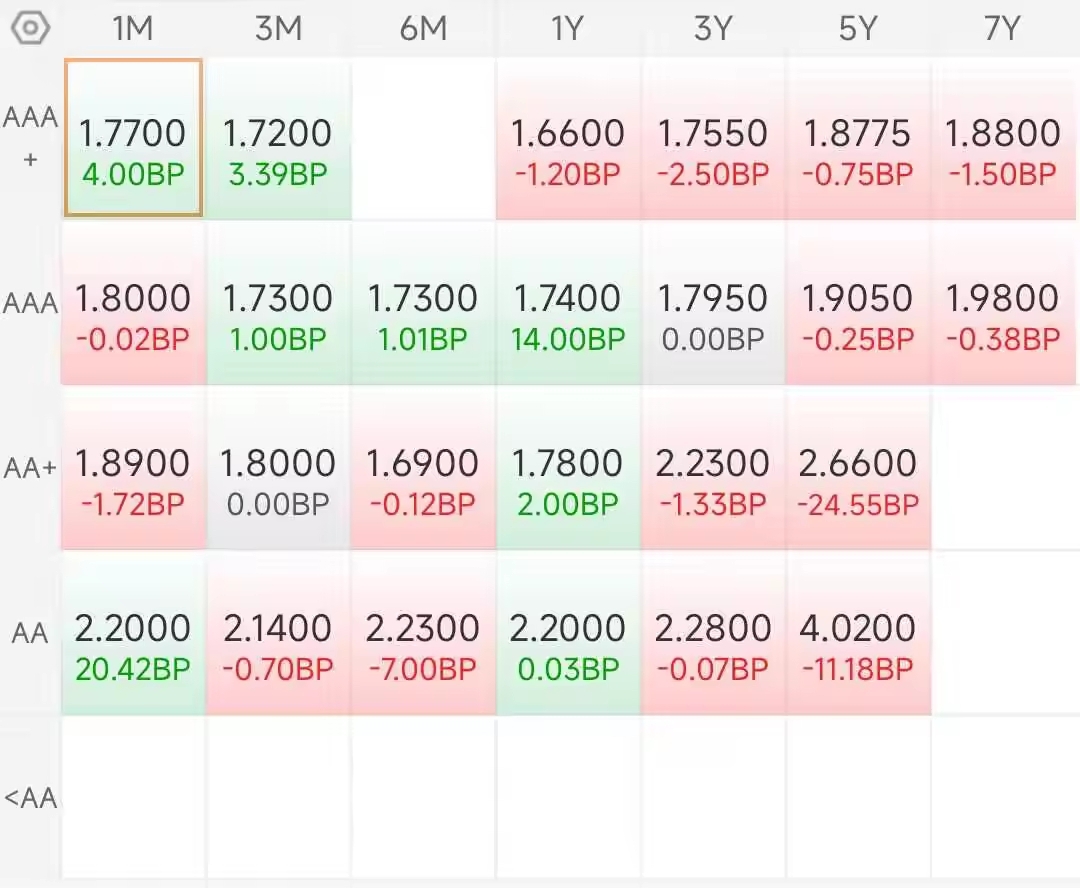
Task: Select AA+ 3M cell 1.8000
Action: pos(278,468)
